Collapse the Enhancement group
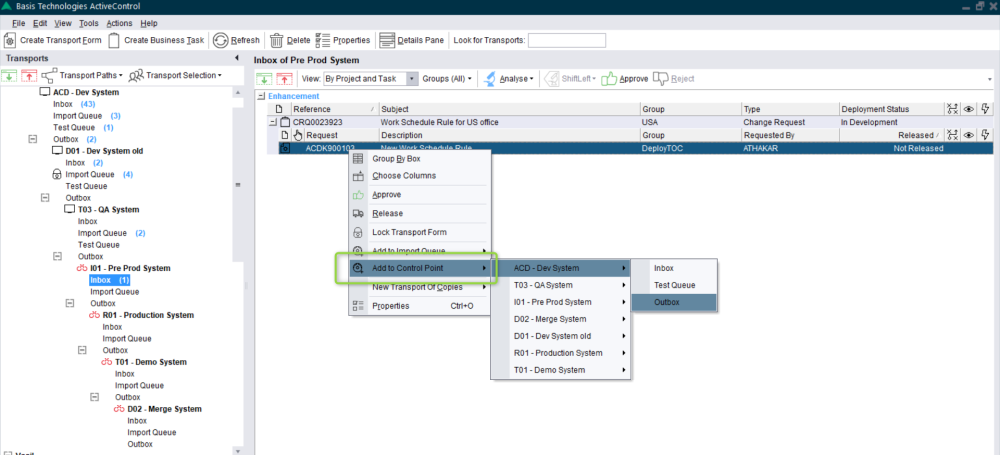Image resolution: width=1000 pixels, height=455 pixels. point(261,96)
